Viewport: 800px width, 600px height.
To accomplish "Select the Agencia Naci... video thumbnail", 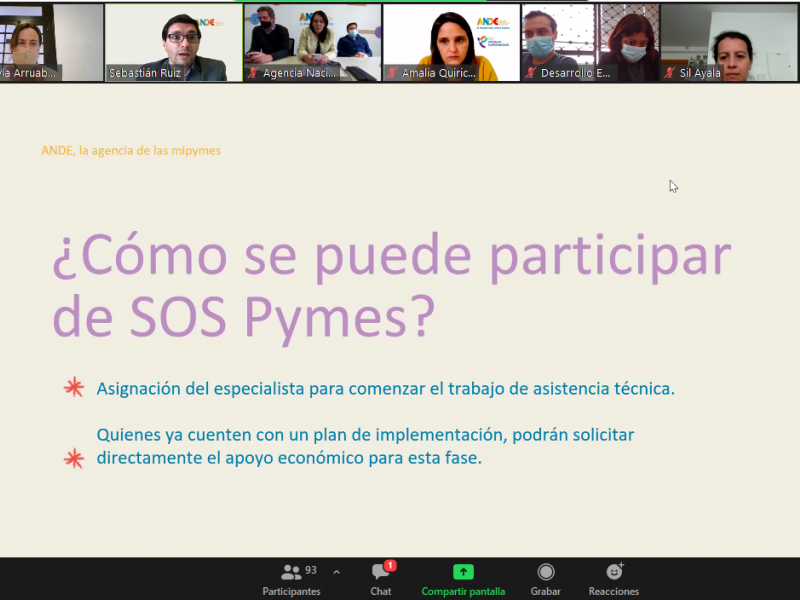I will click(313, 42).
